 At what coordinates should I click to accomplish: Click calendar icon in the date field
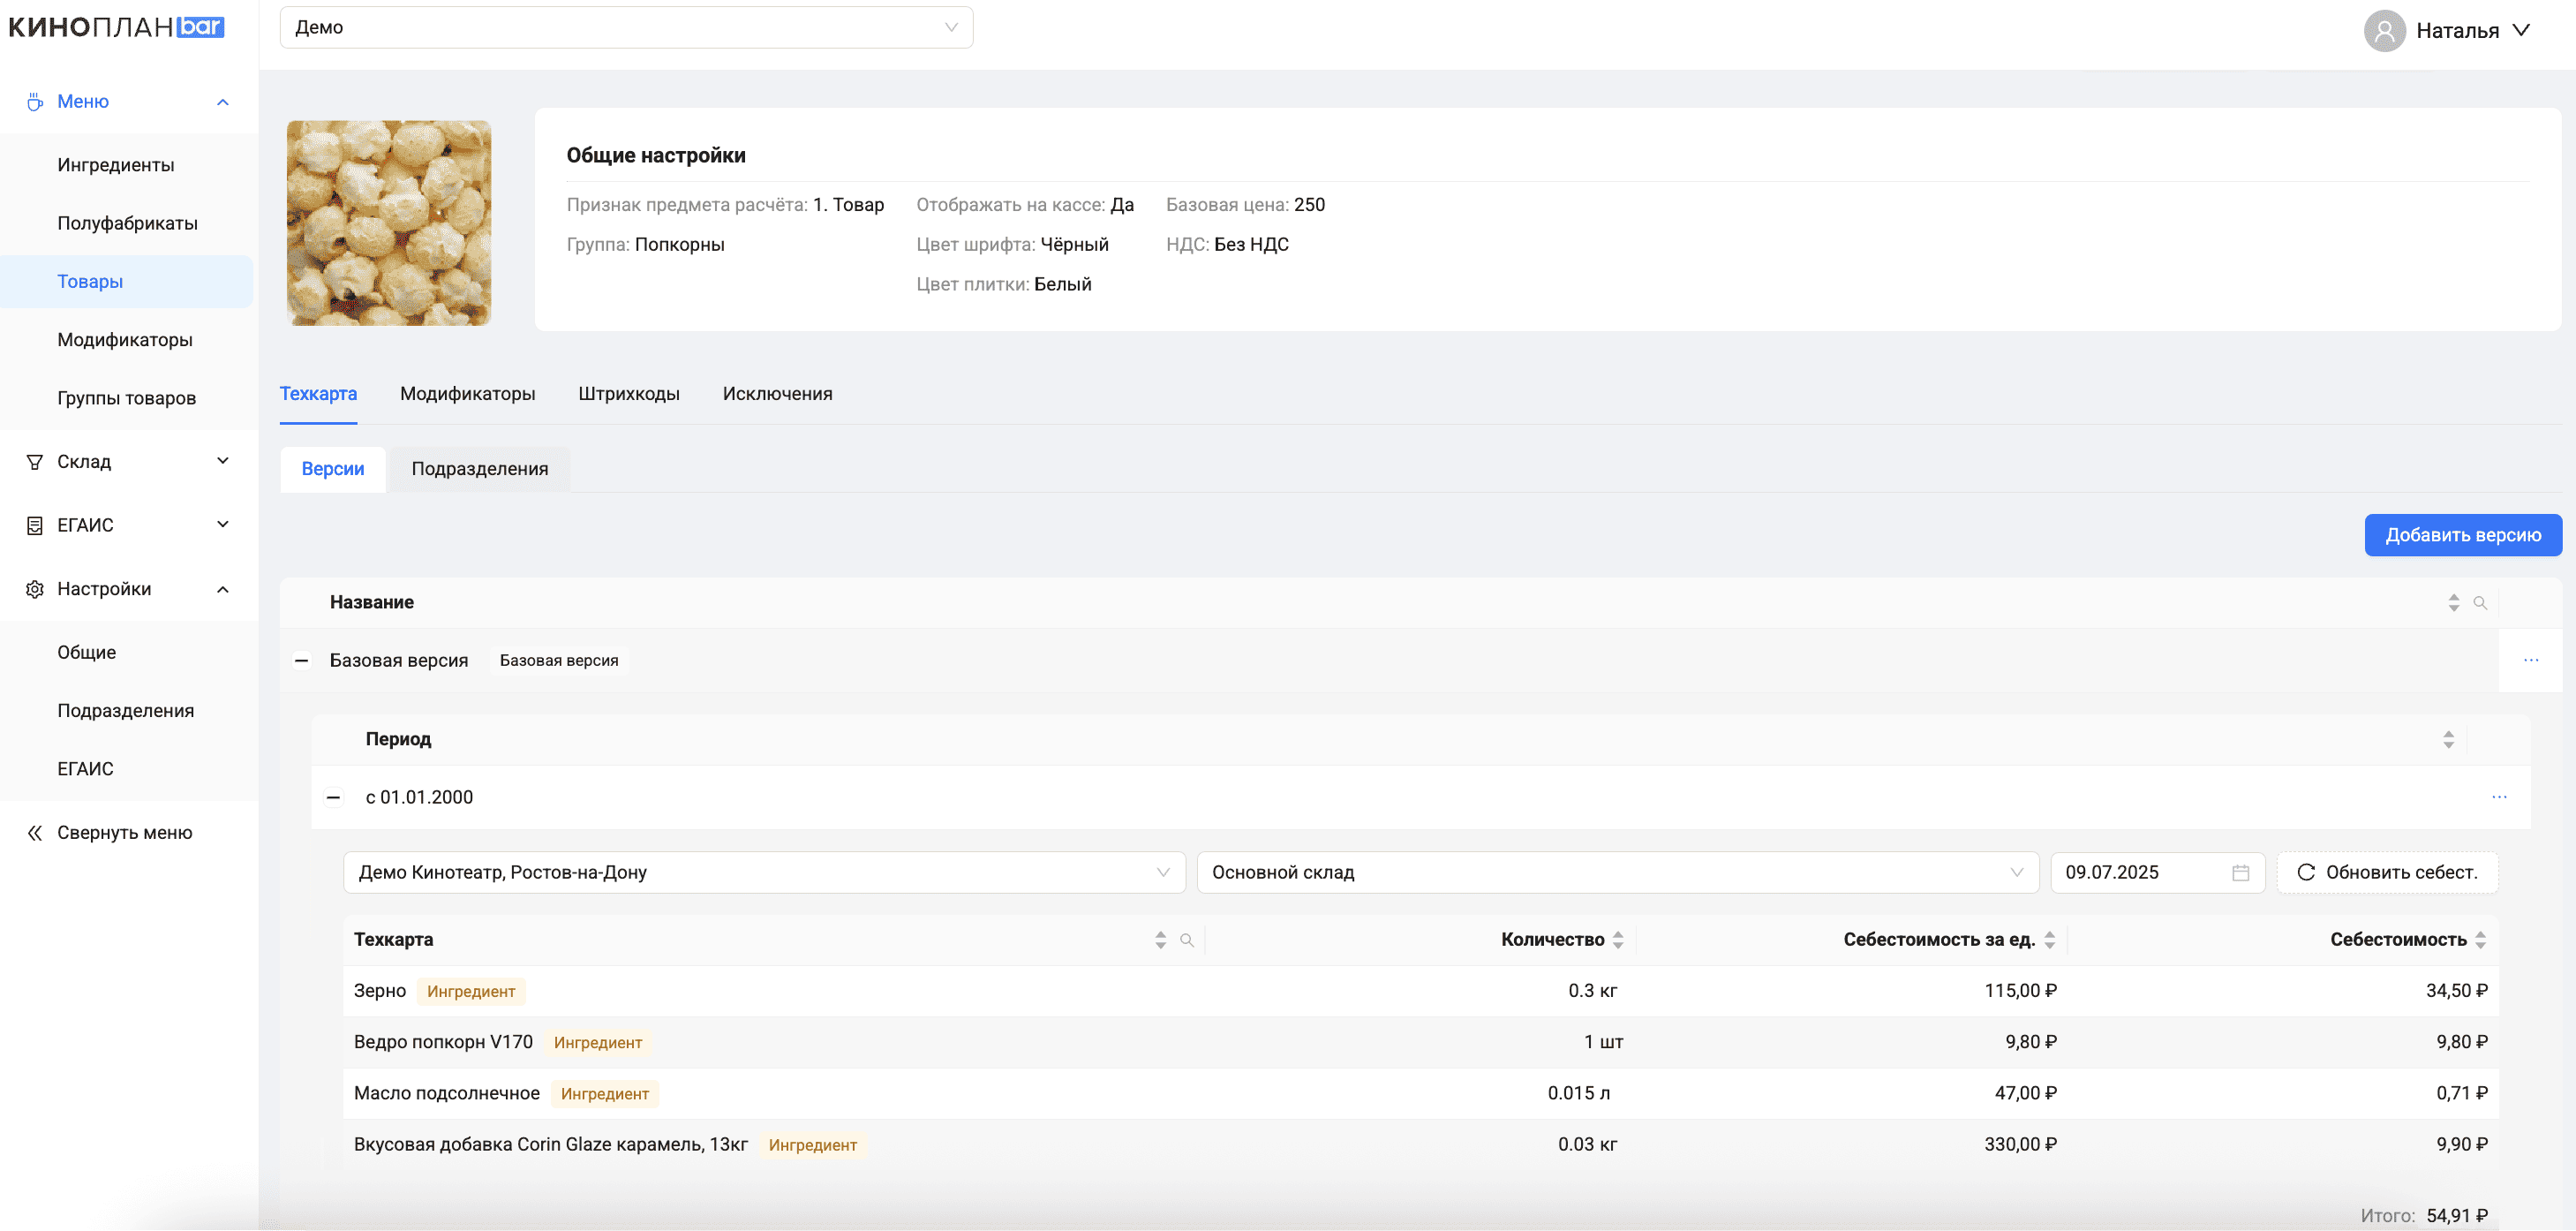[x=2240, y=873]
